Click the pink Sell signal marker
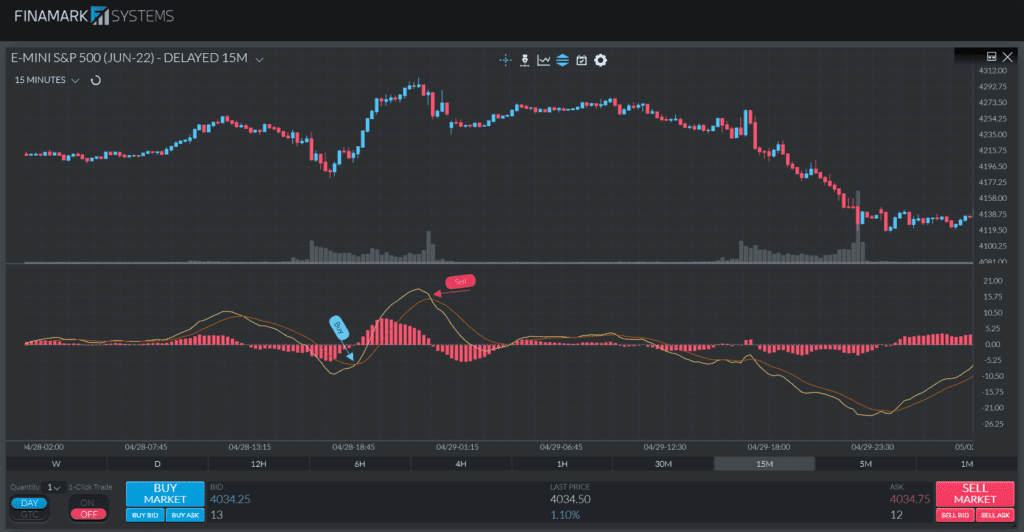The image size is (1024, 532). pyautogui.click(x=460, y=282)
